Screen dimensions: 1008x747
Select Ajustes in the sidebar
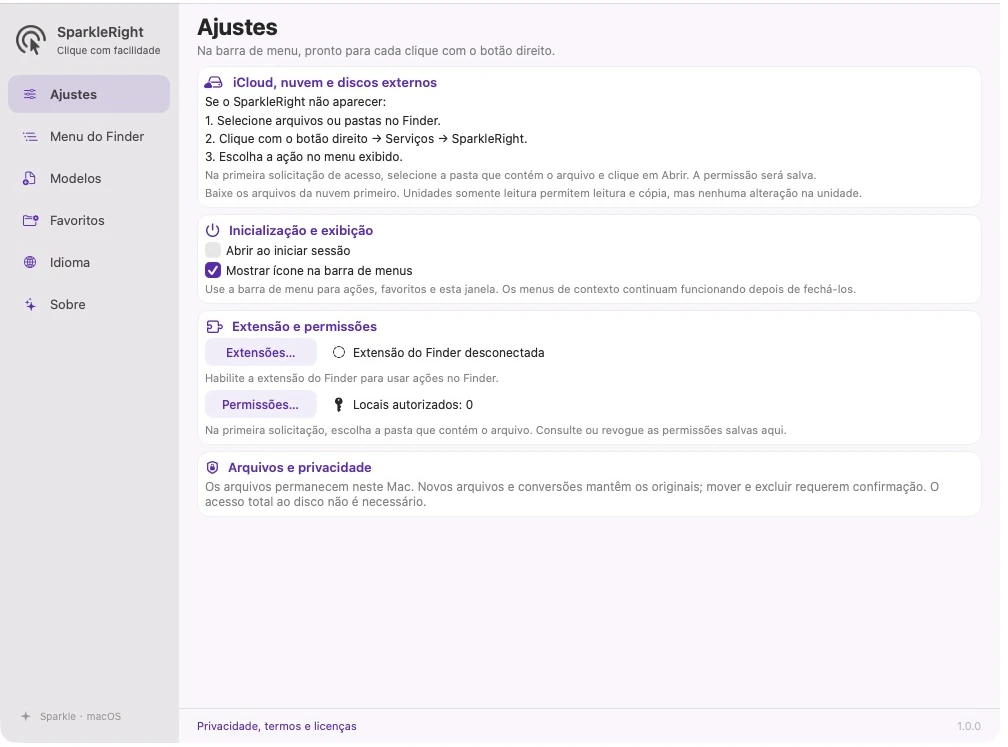click(89, 94)
